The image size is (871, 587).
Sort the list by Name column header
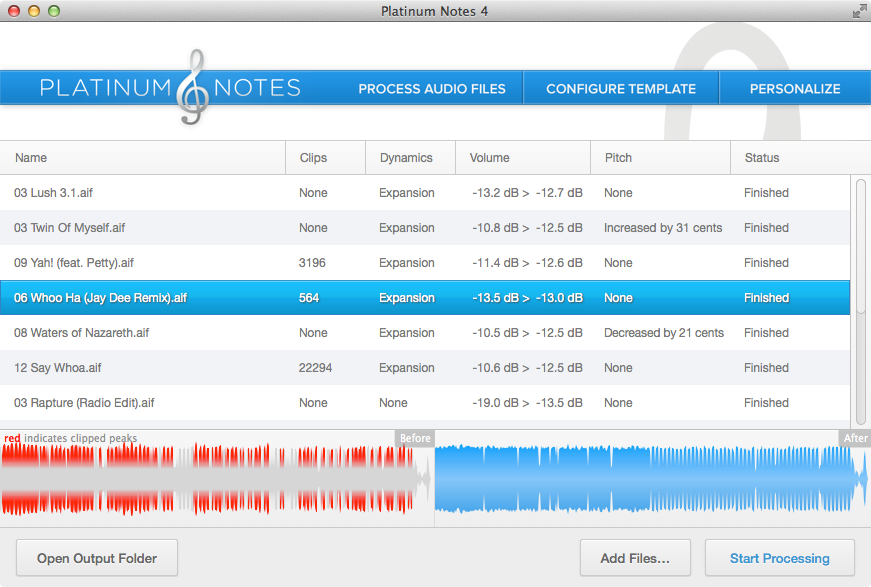pos(30,158)
